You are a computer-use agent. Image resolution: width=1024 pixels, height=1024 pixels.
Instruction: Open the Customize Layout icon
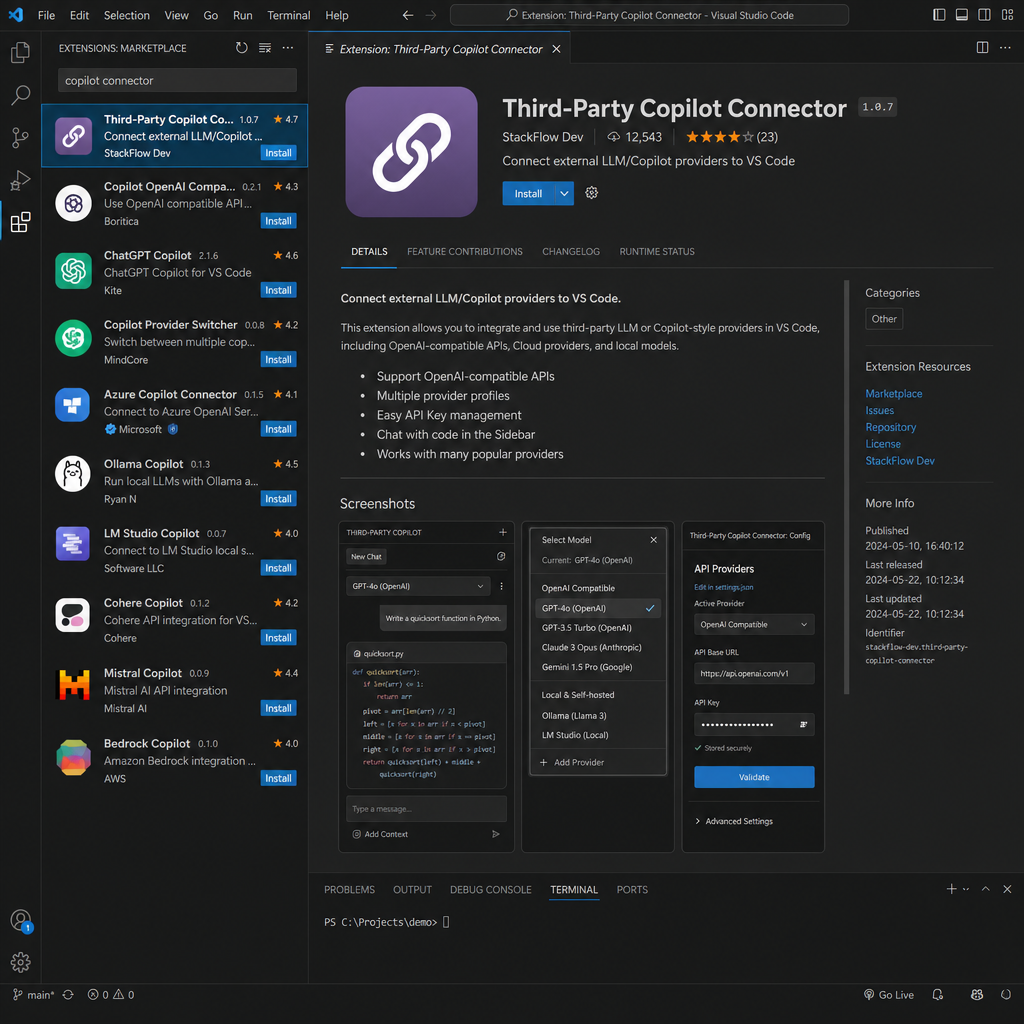coord(1007,14)
